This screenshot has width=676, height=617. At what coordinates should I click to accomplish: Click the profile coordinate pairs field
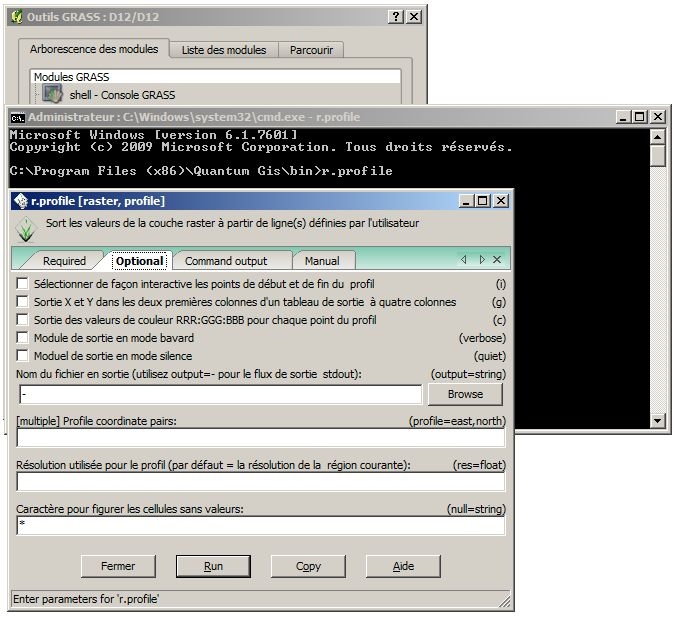point(261,438)
